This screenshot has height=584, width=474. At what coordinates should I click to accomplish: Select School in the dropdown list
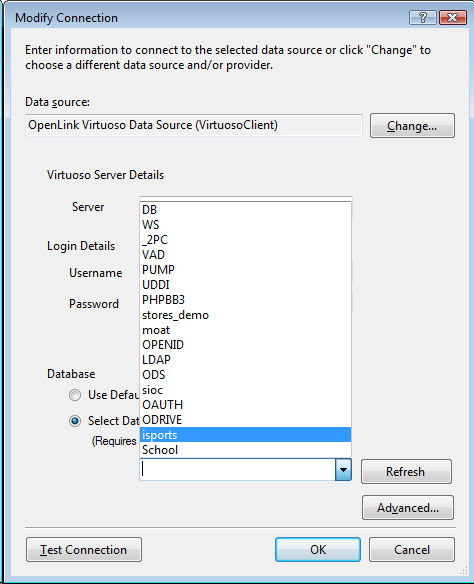(x=245, y=450)
